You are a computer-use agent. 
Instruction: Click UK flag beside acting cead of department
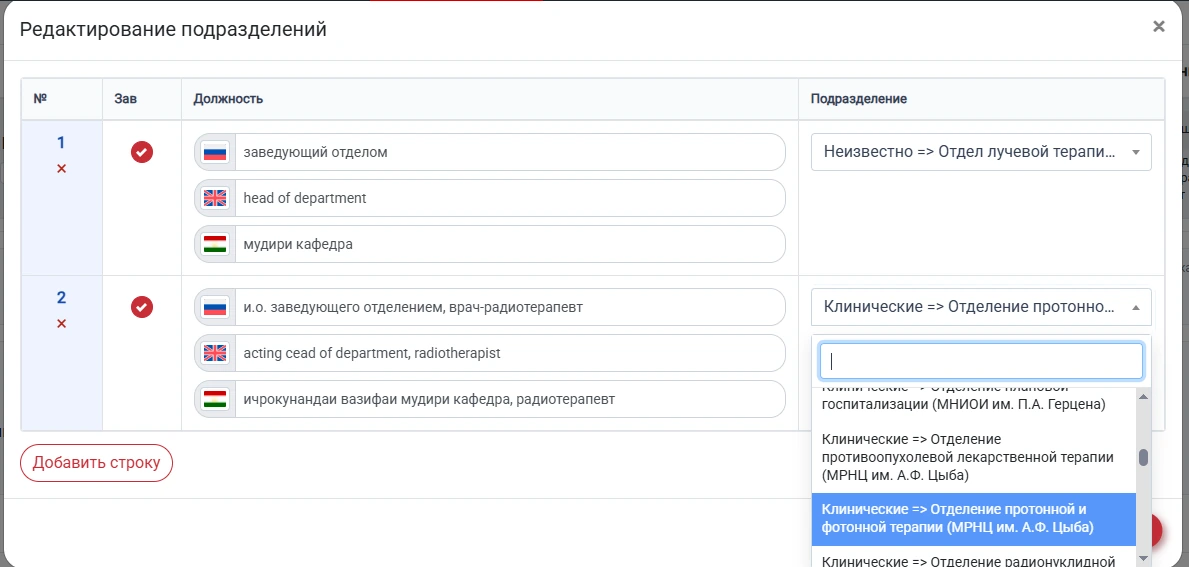[215, 353]
